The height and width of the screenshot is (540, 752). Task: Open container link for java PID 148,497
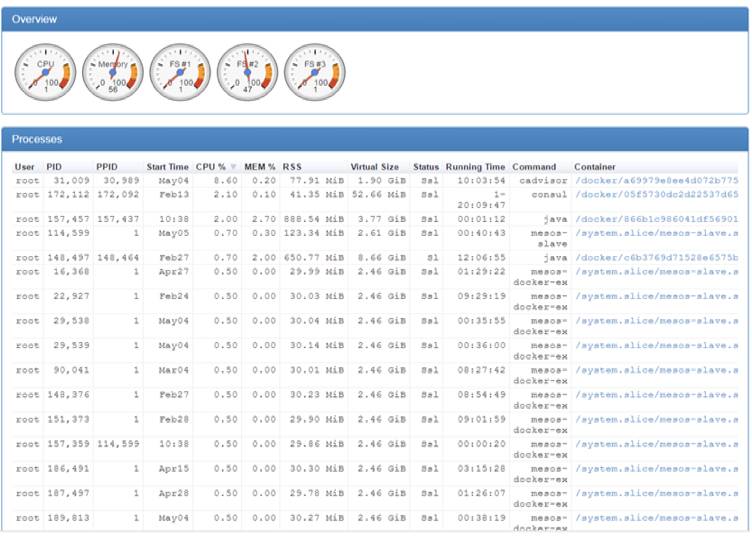pyautogui.click(x=657, y=258)
